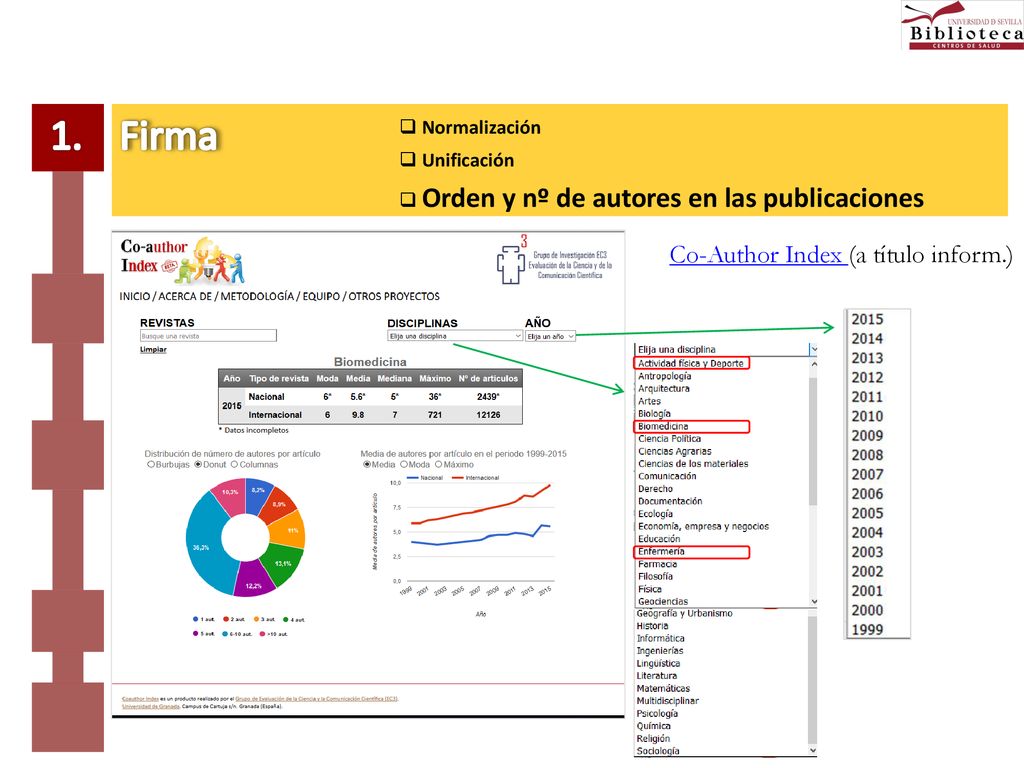
Task: Click the upper discipline list scrollbar
Action: click(x=813, y=441)
